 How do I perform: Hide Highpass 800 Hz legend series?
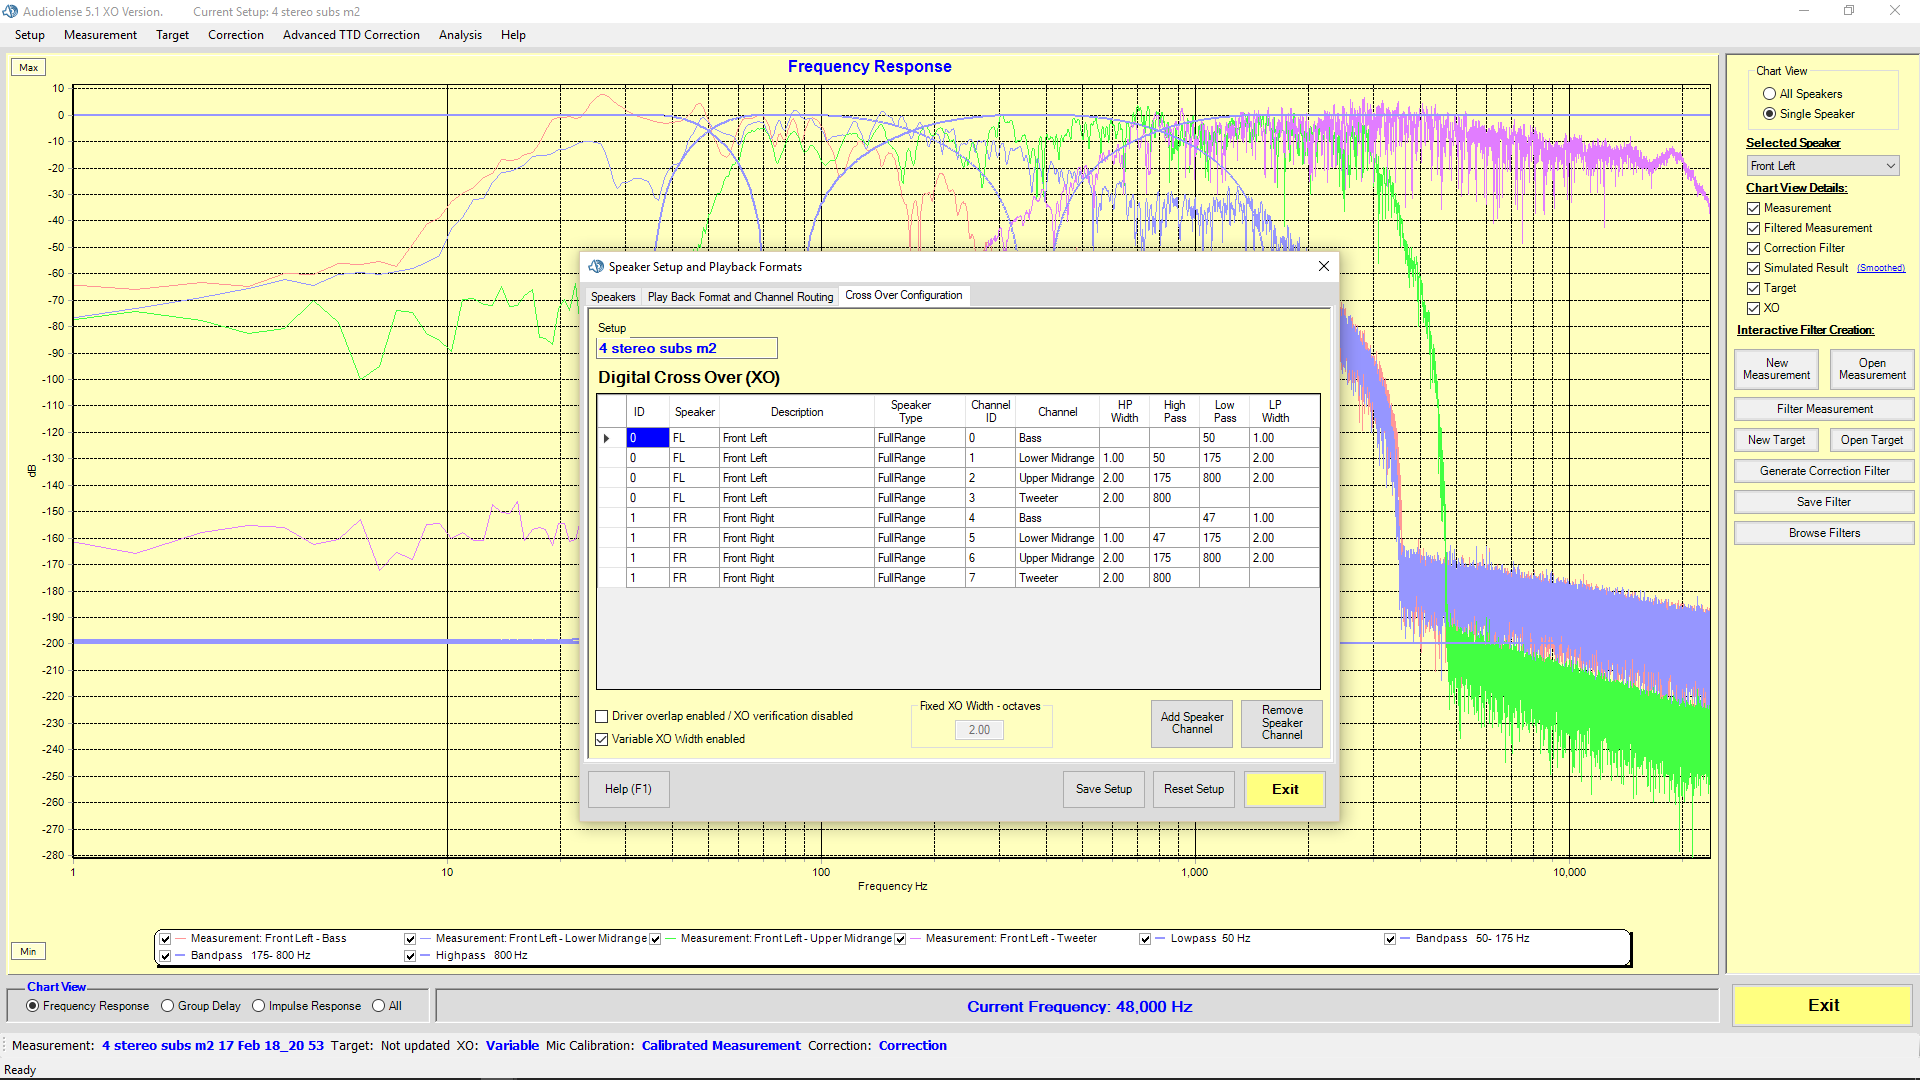point(410,956)
